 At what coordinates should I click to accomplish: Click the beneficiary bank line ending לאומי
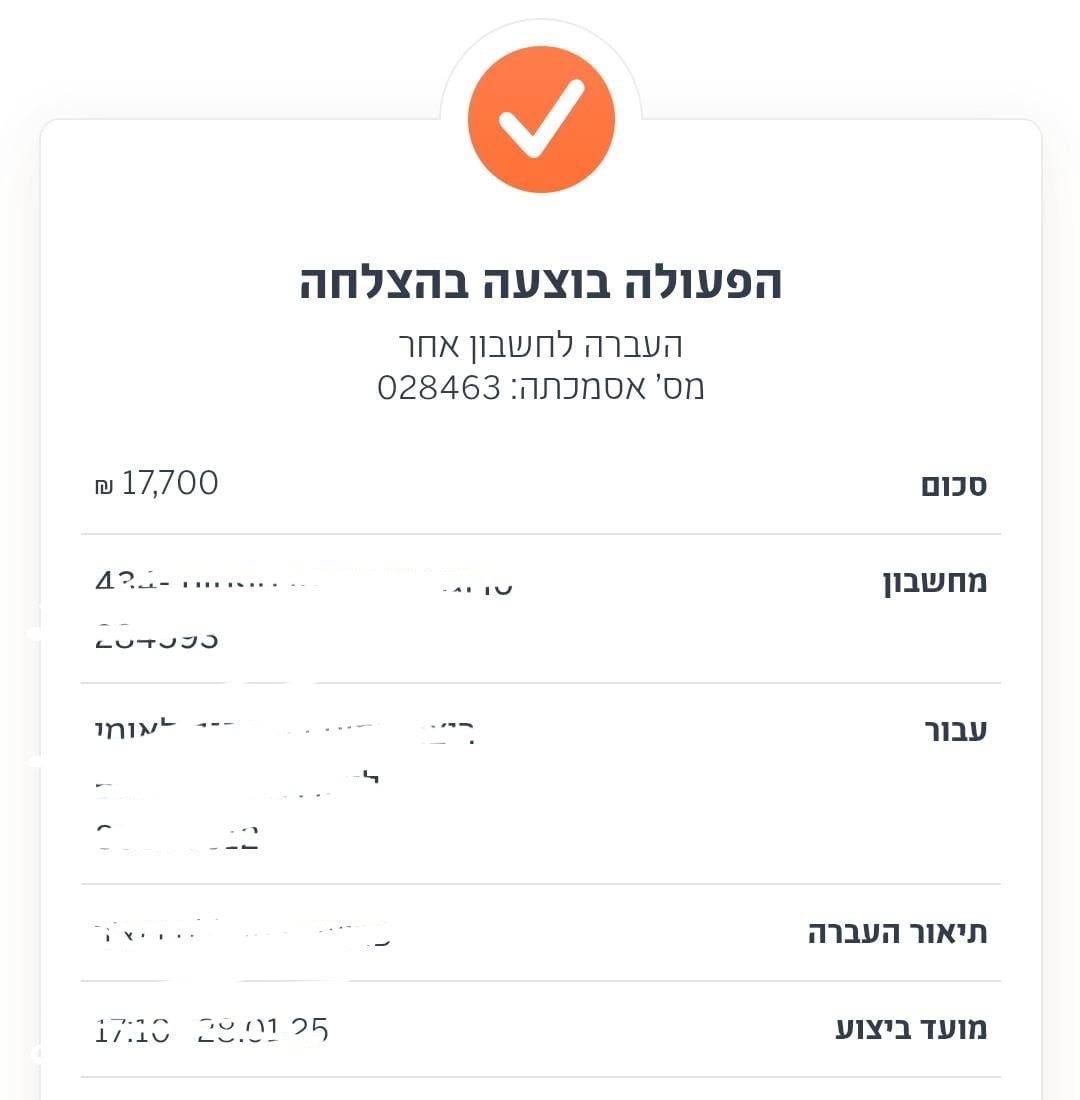click(285, 731)
